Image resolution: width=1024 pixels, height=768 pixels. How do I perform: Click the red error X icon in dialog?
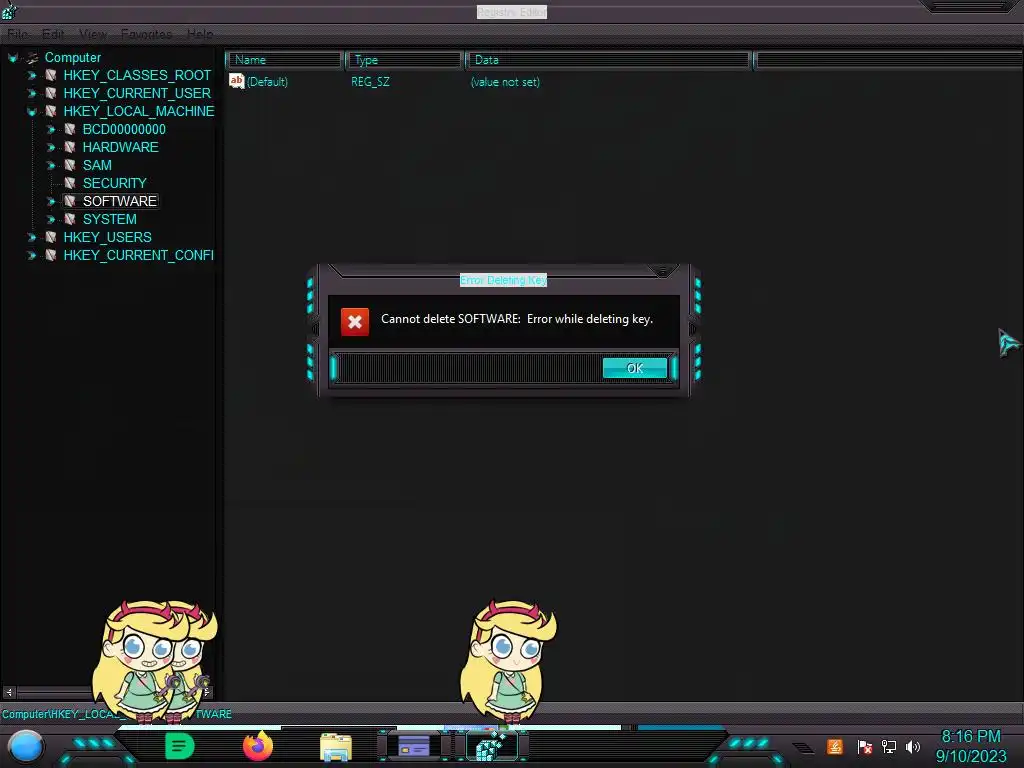pyautogui.click(x=355, y=321)
